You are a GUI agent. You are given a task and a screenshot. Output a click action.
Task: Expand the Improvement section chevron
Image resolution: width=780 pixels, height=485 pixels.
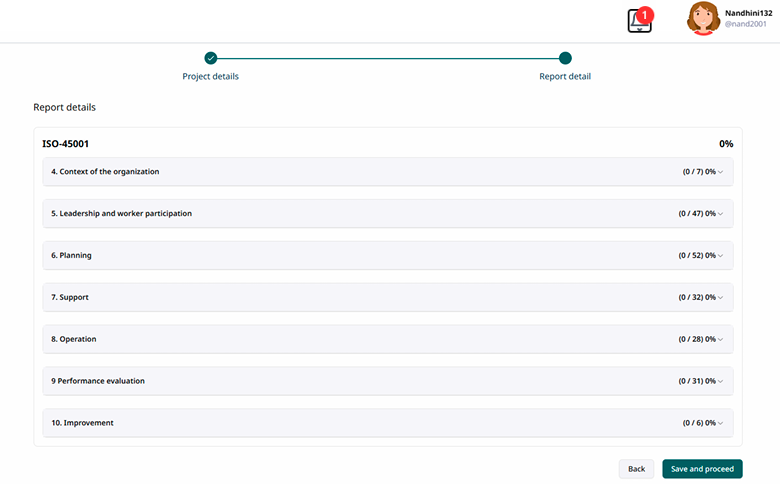720,424
